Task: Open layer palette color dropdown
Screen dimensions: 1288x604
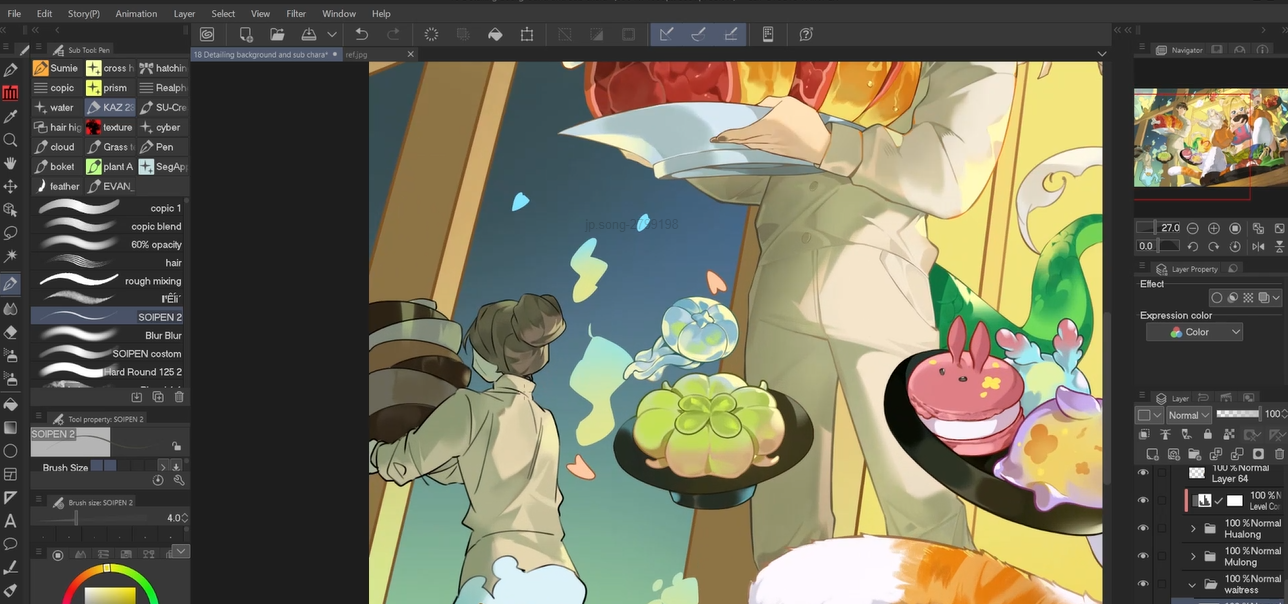Action: pos(1147,415)
